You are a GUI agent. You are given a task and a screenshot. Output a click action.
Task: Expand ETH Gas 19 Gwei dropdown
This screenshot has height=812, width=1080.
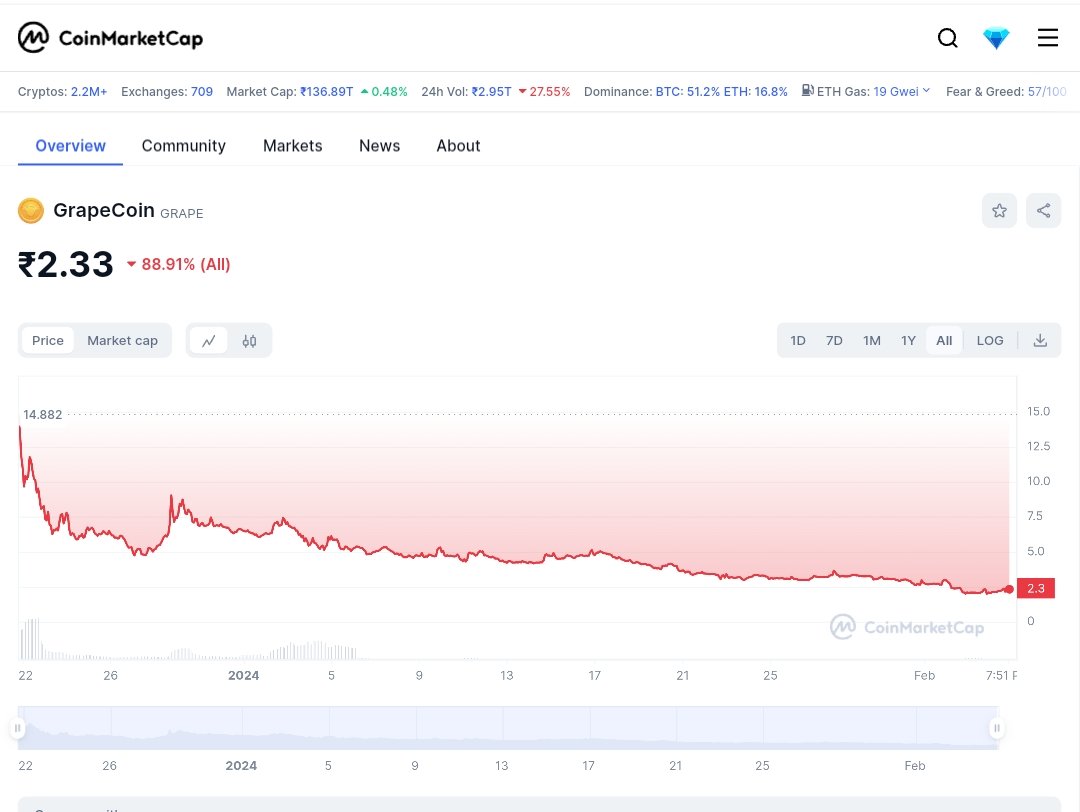click(902, 92)
